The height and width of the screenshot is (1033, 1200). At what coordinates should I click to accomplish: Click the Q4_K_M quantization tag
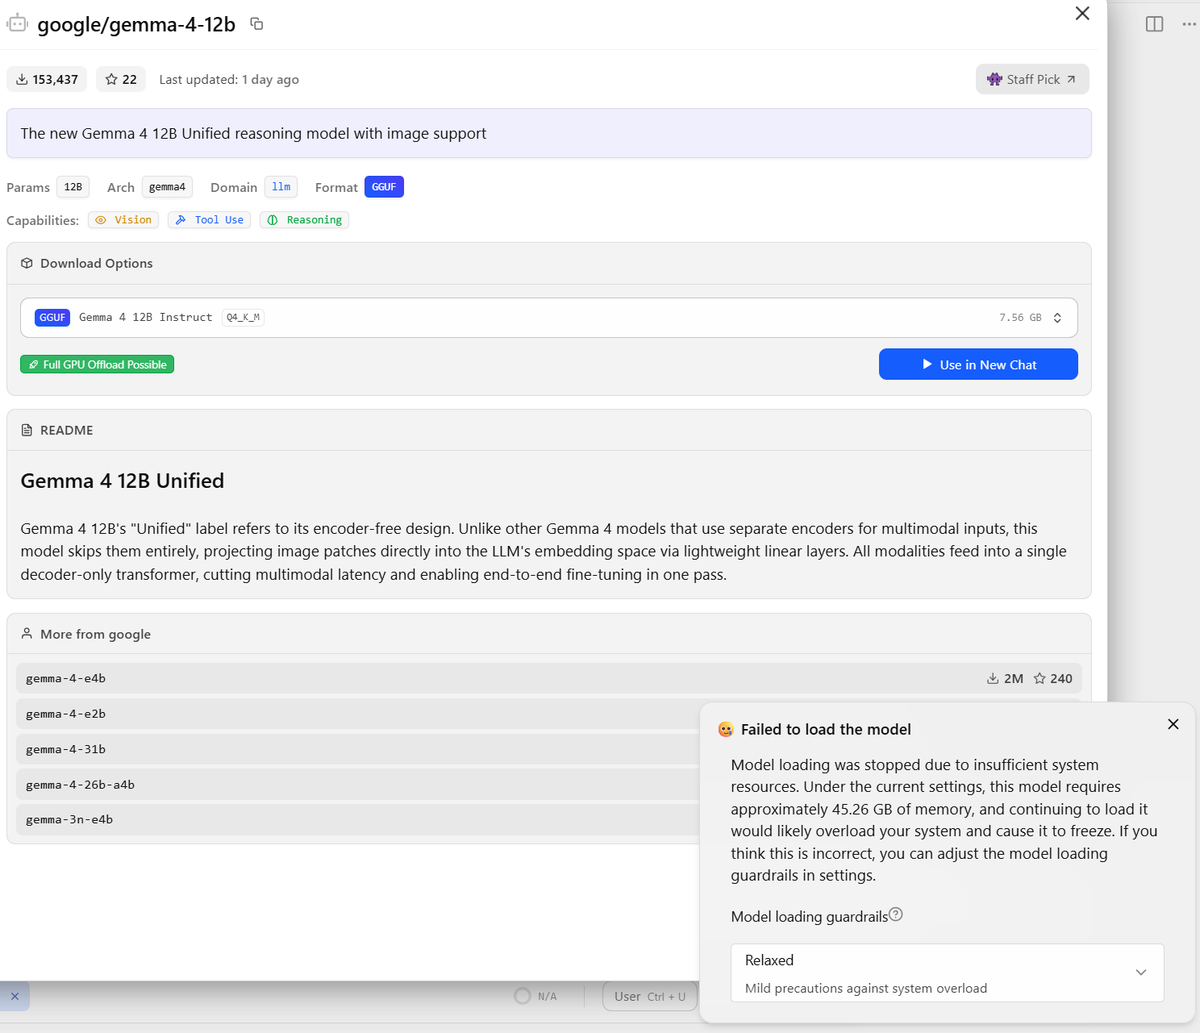243,317
